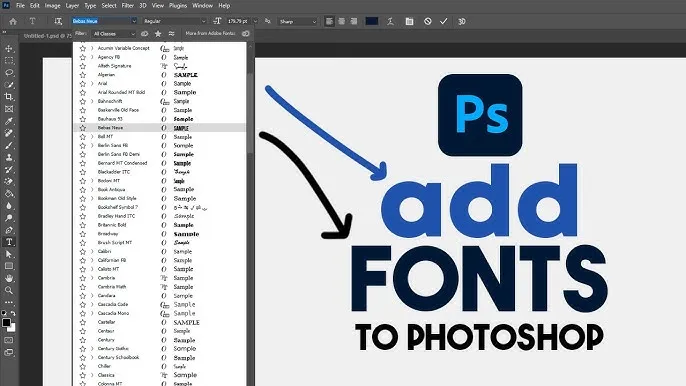Select the Hand tool
Image resolution: width=686 pixels, height=386 pixels.
coord(9,278)
